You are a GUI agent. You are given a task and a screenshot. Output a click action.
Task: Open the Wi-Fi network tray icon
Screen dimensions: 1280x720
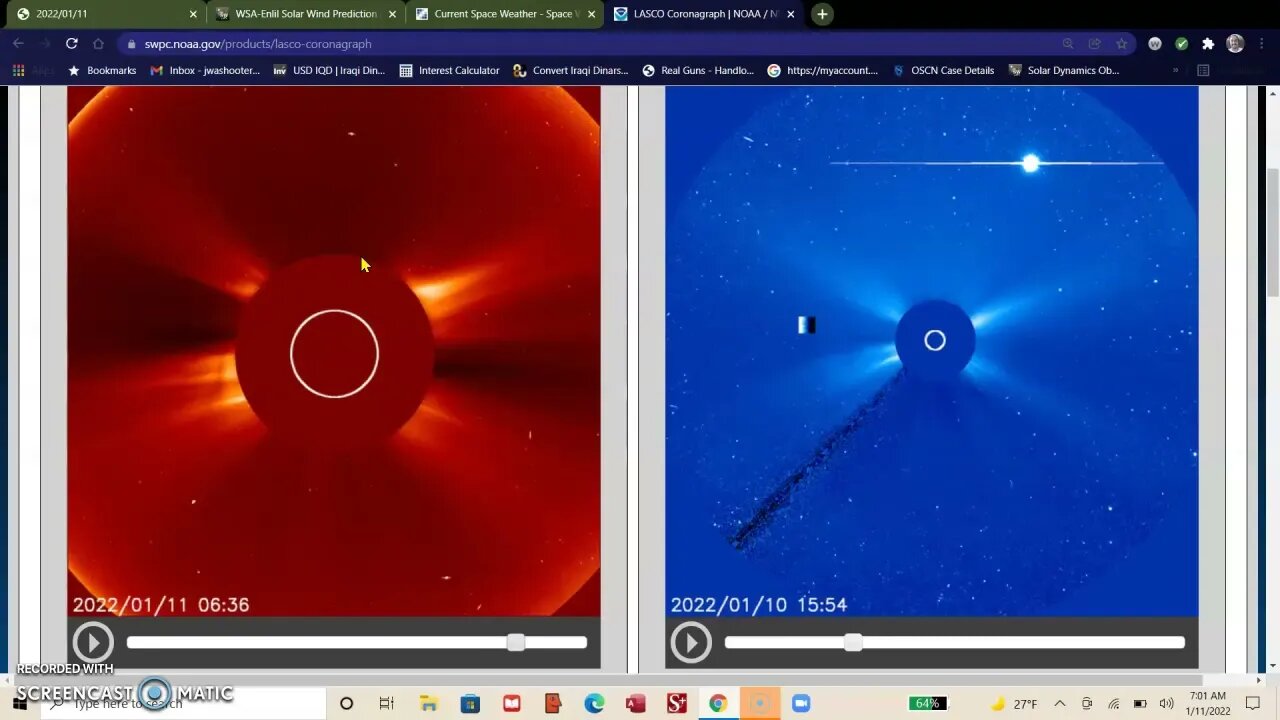click(1114, 704)
